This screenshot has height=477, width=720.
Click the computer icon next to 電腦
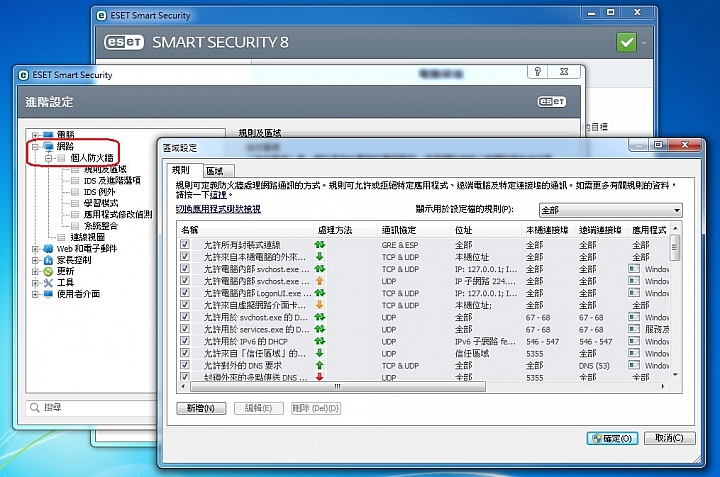pyautogui.click(x=49, y=135)
